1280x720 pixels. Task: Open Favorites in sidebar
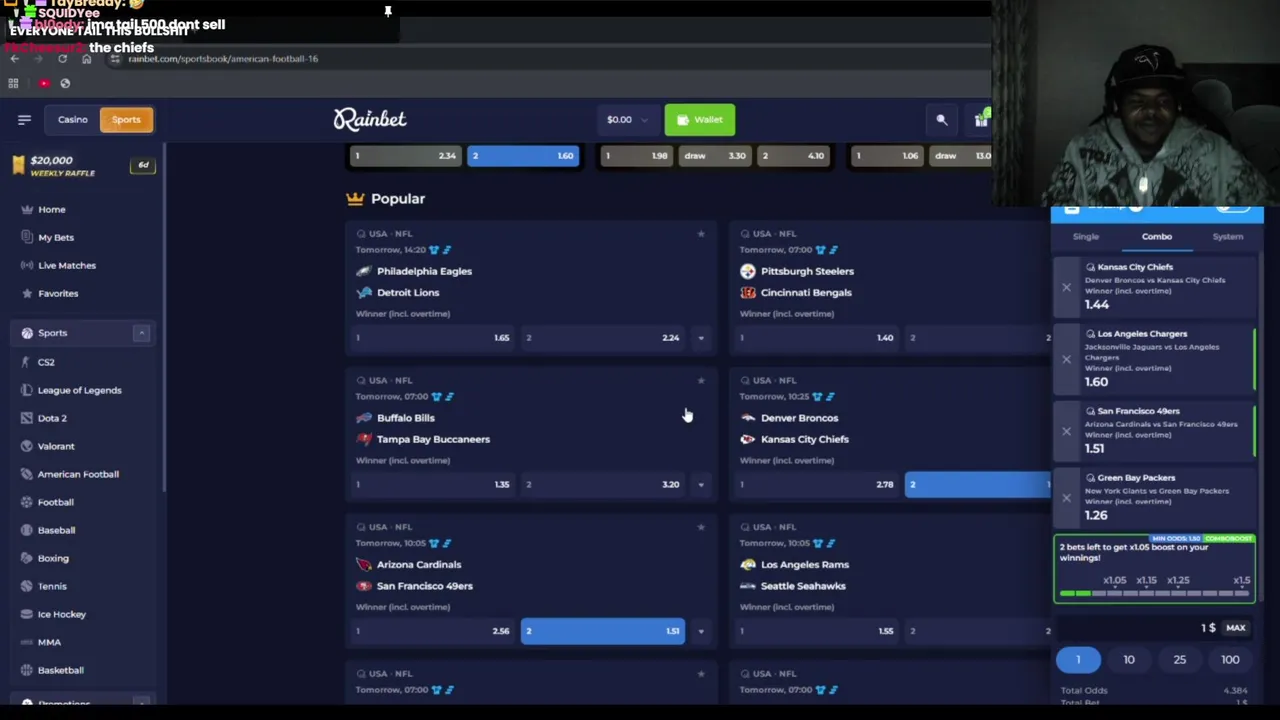click(x=58, y=293)
